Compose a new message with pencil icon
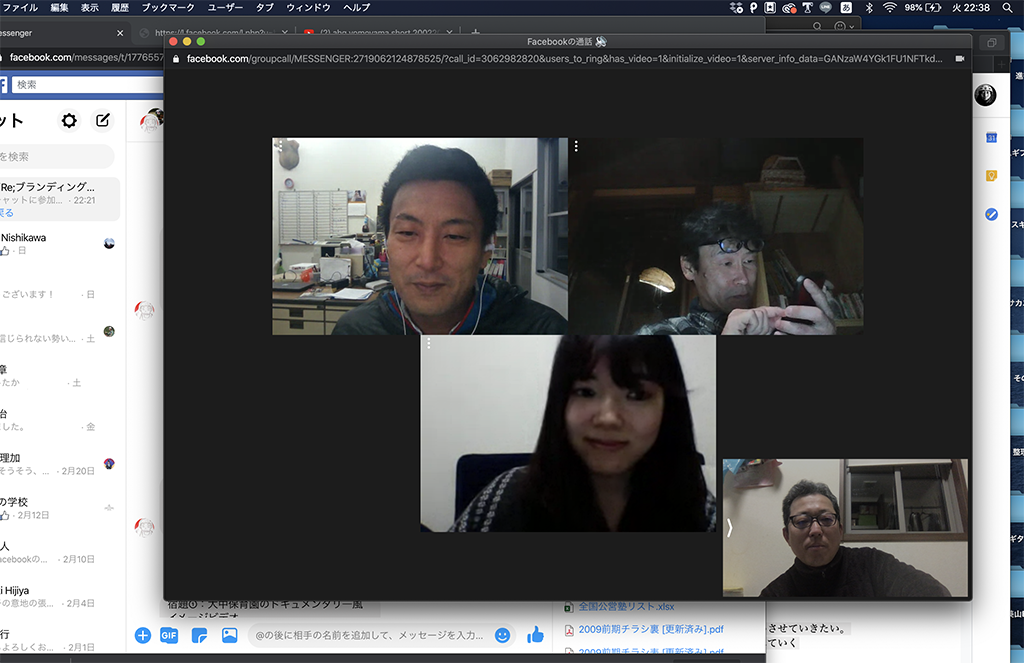 coord(103,120)
